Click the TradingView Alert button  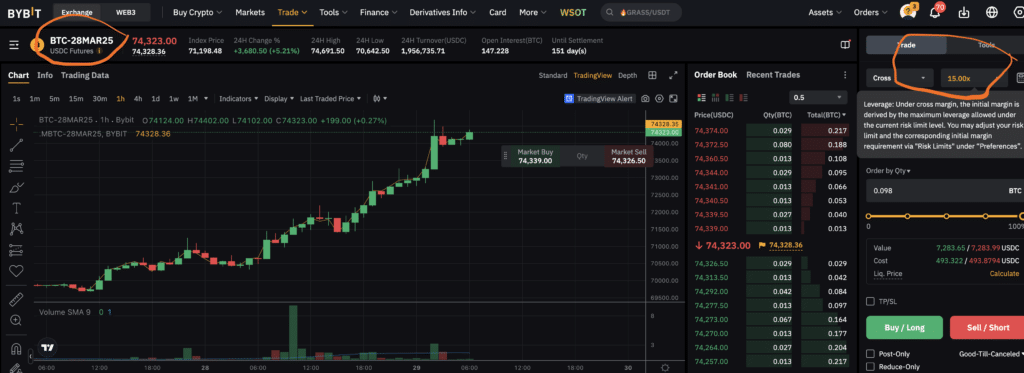[599, 99]
